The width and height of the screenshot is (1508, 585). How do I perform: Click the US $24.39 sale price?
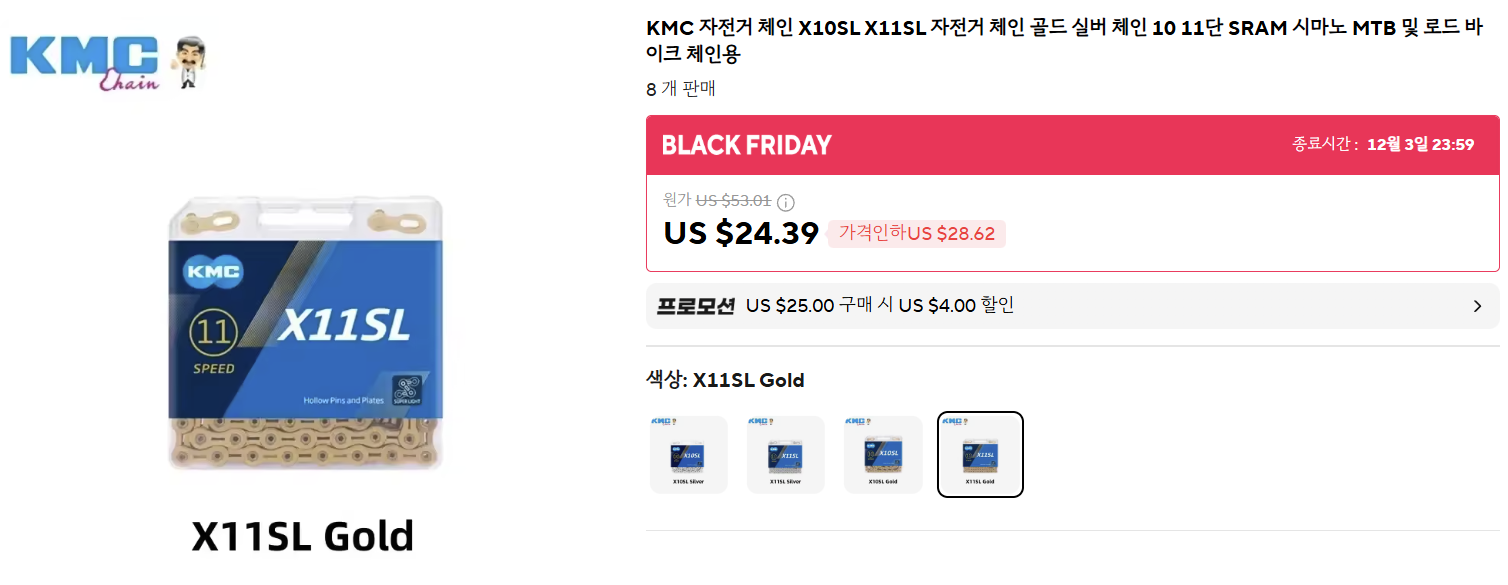(741, 233)
